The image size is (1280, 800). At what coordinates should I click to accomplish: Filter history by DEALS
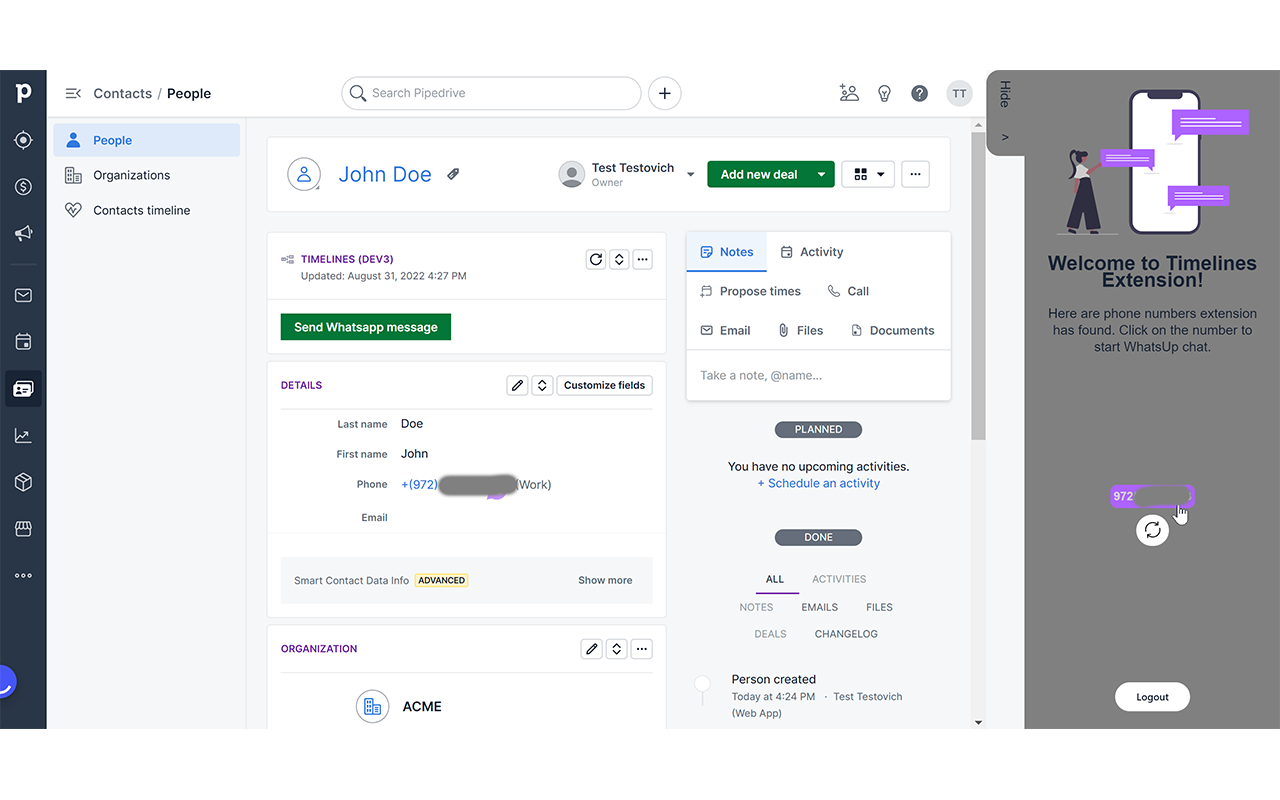pos(770,634)
